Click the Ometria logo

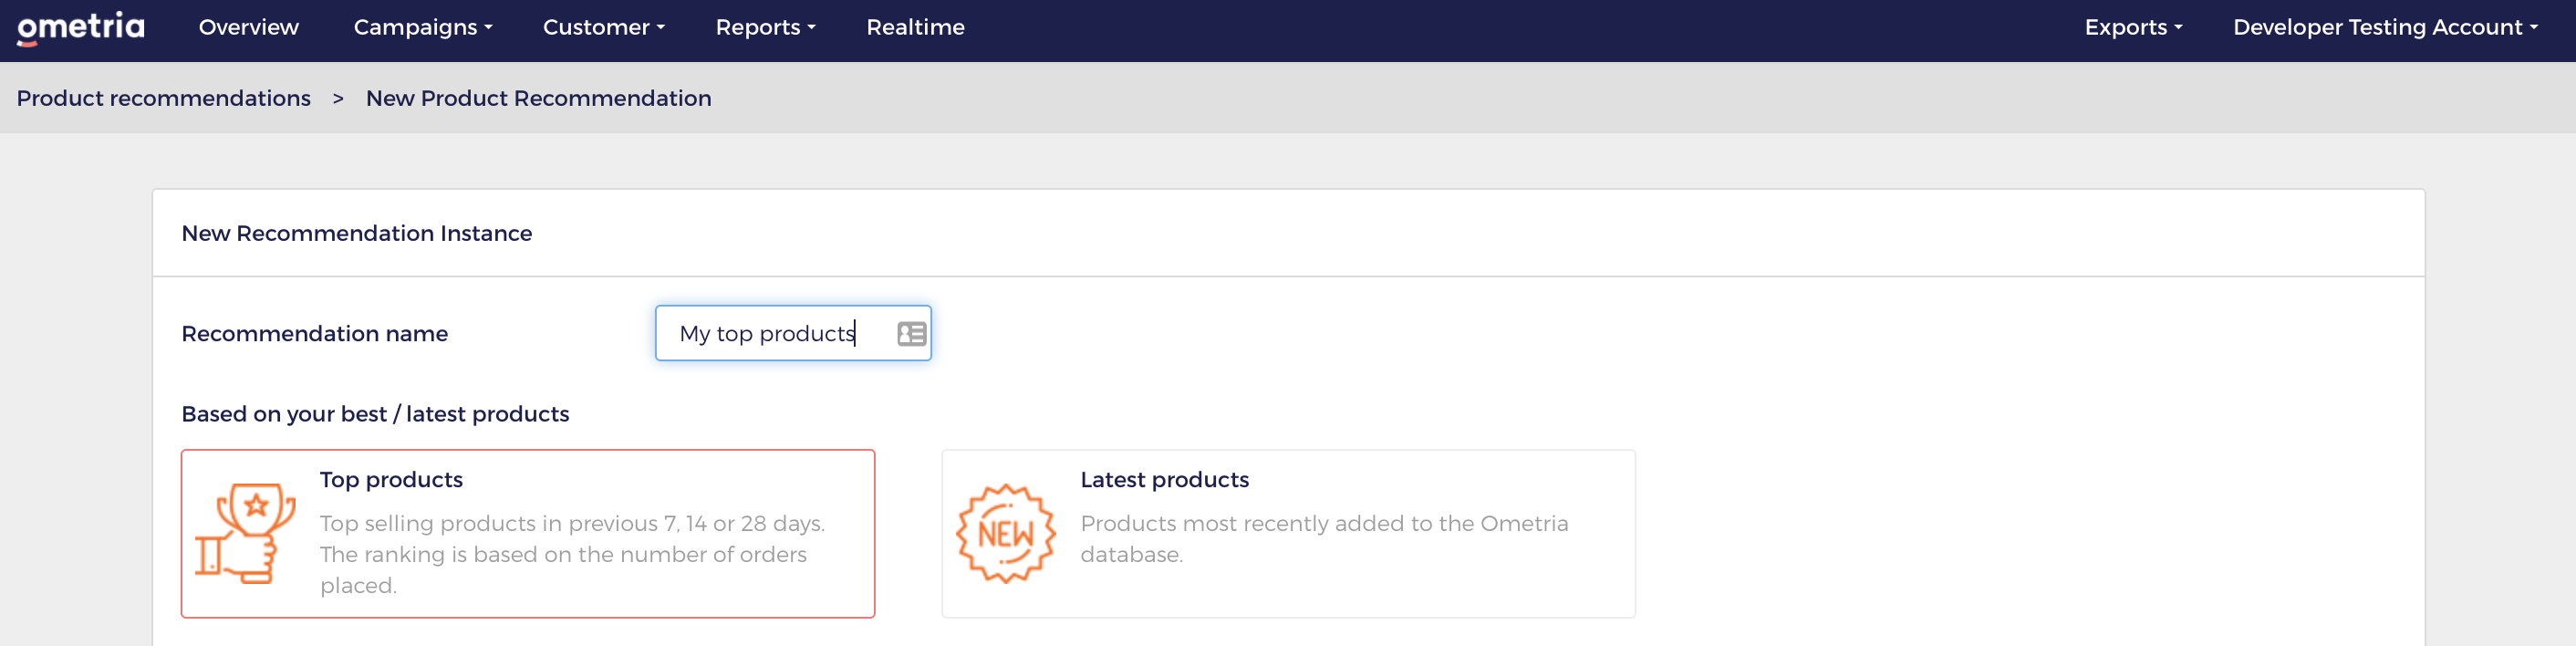point(80,28)
